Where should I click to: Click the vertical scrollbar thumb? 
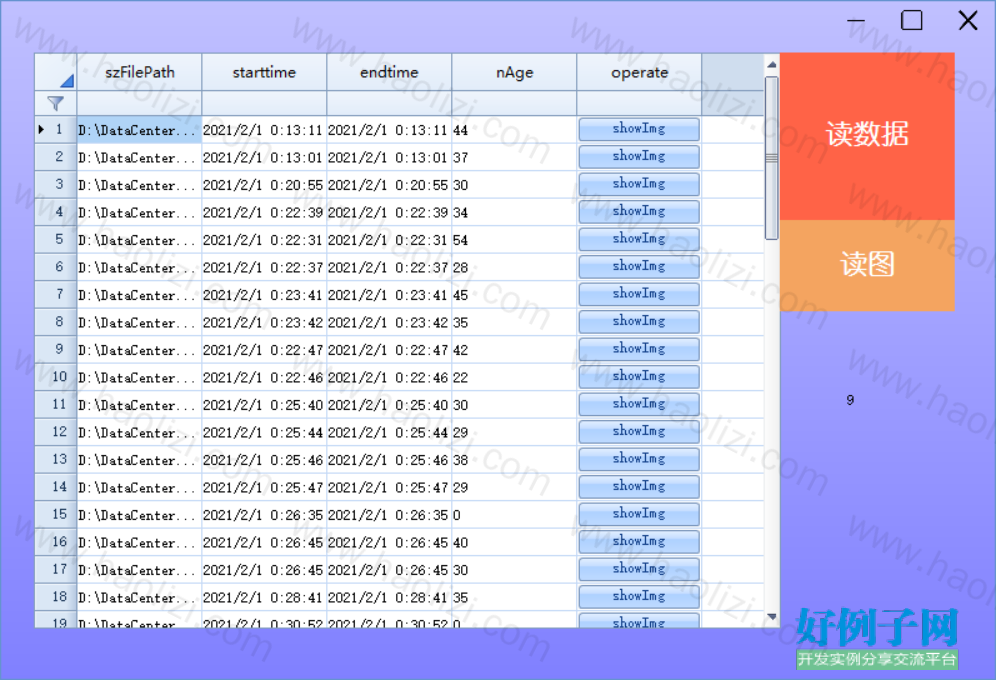[772, 158]
